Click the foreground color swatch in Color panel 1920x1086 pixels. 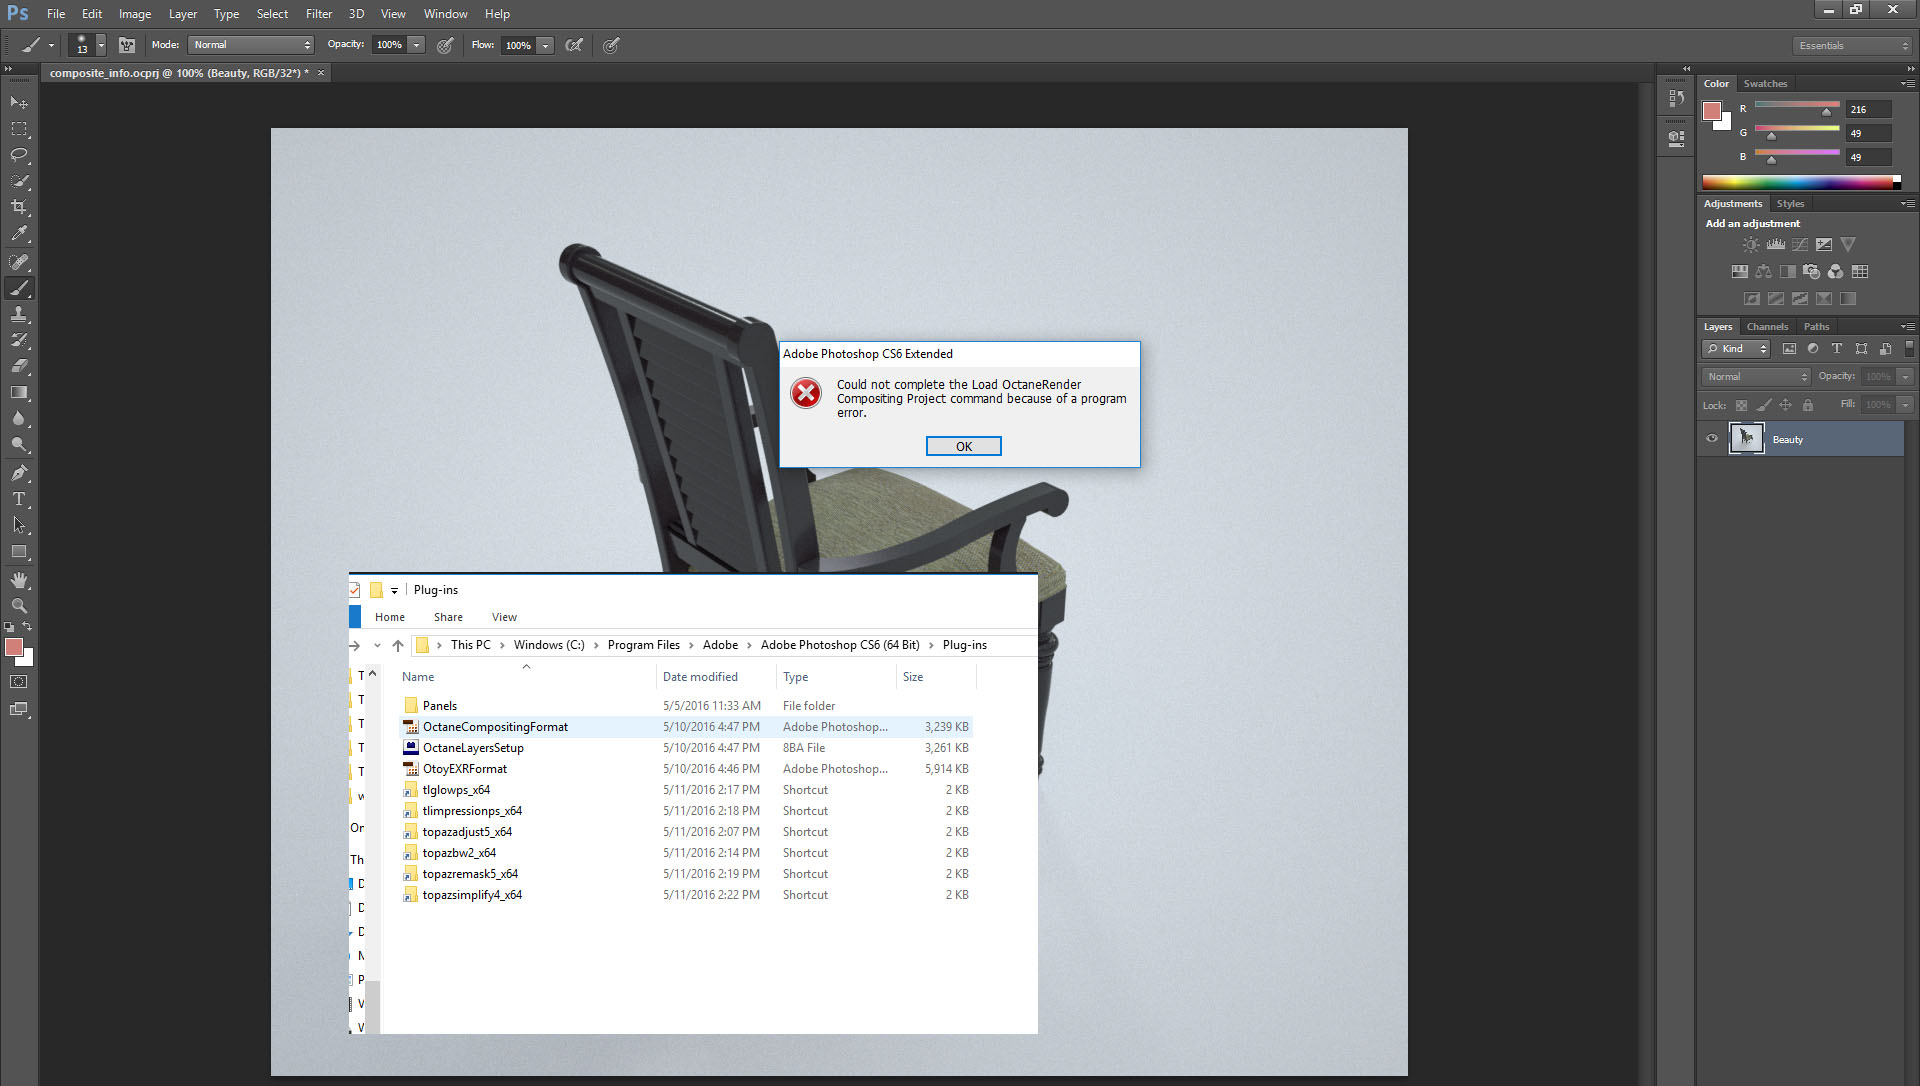click(x=1712, y=111)
